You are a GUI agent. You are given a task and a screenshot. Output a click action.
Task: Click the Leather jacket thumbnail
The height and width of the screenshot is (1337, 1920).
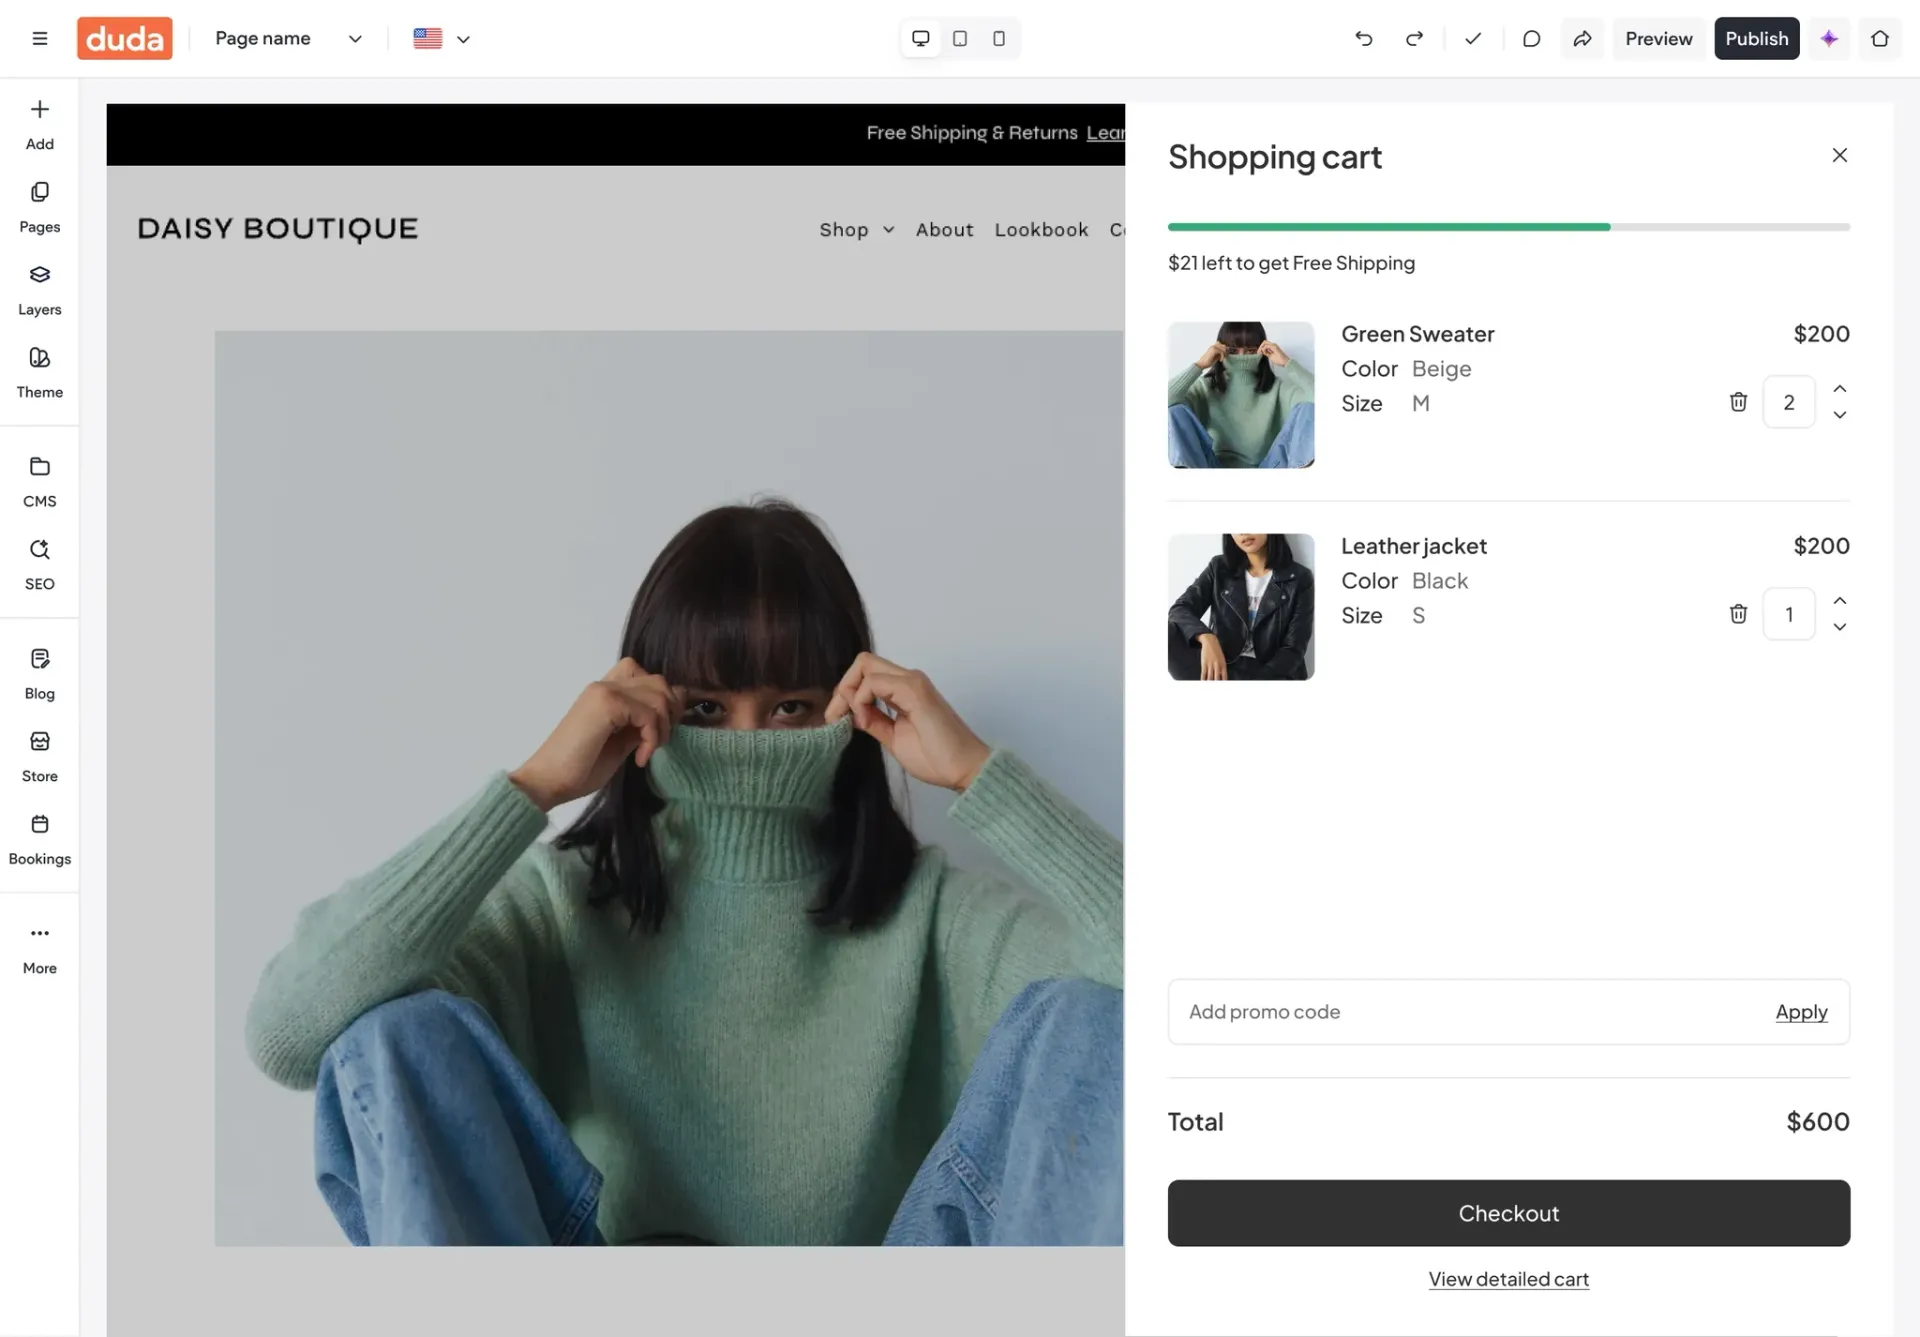click(1241, 607)
